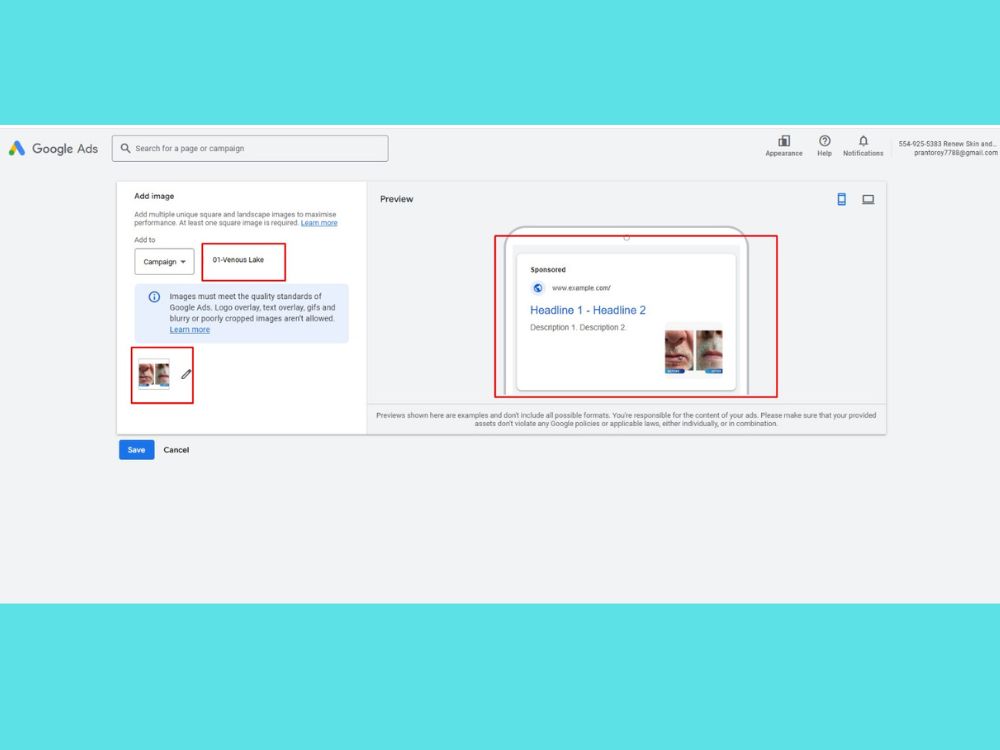
Task: Switch preview to desktop laptop view
Action: (x=868, y=200)
